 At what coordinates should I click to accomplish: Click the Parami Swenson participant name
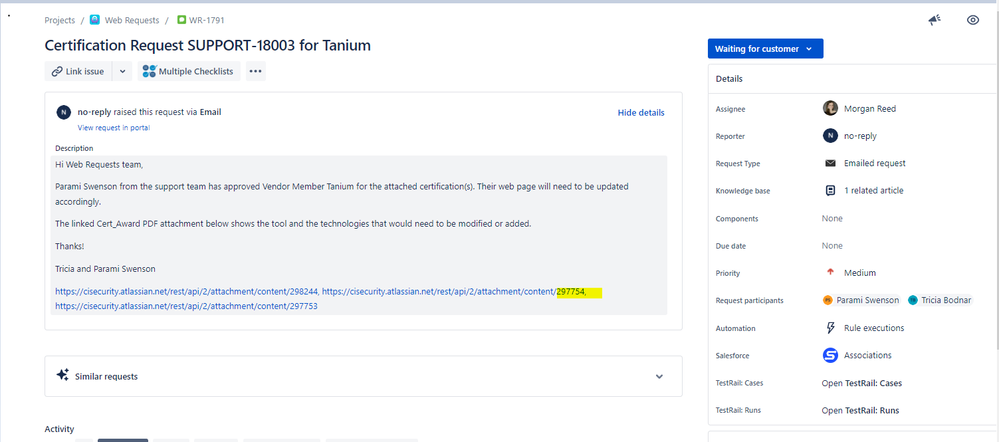tap(868, 300)
